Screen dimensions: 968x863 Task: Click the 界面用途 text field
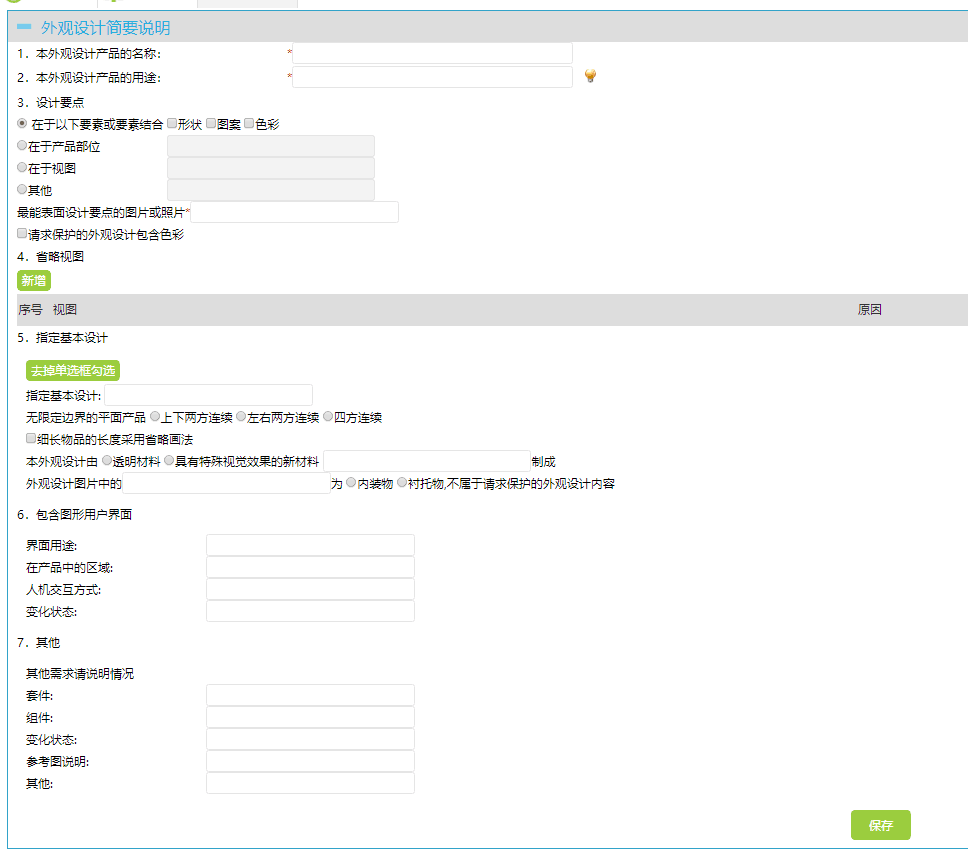point(311,545)
